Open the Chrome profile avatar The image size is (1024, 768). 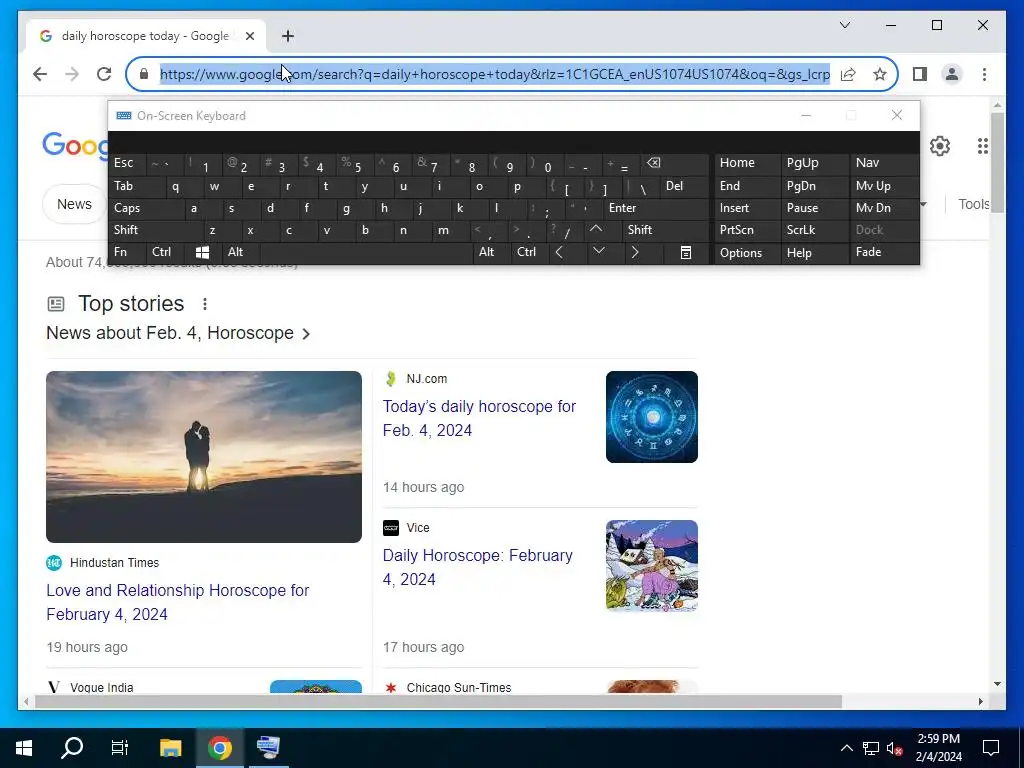click(952, 74)
